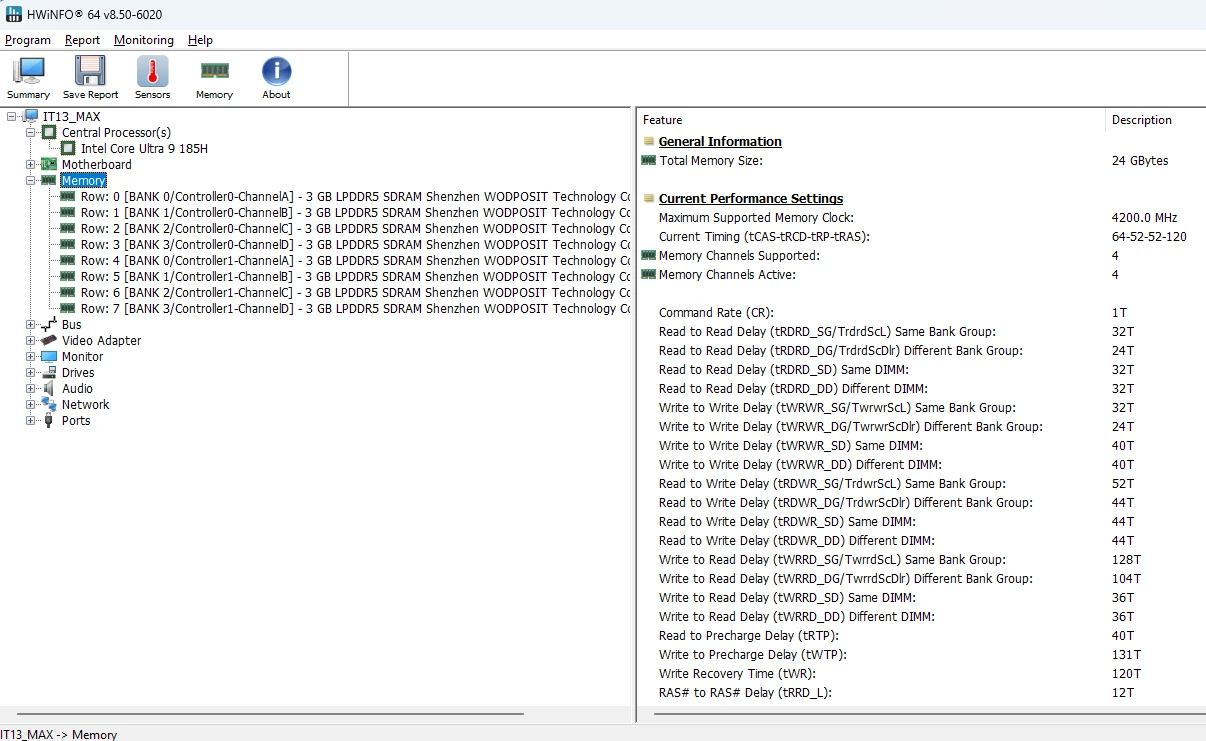Image resolution: width=1206 pixels, height=741 pixels.
Task: Open the Sensors thermometer icon
Action: click(152, 71)
